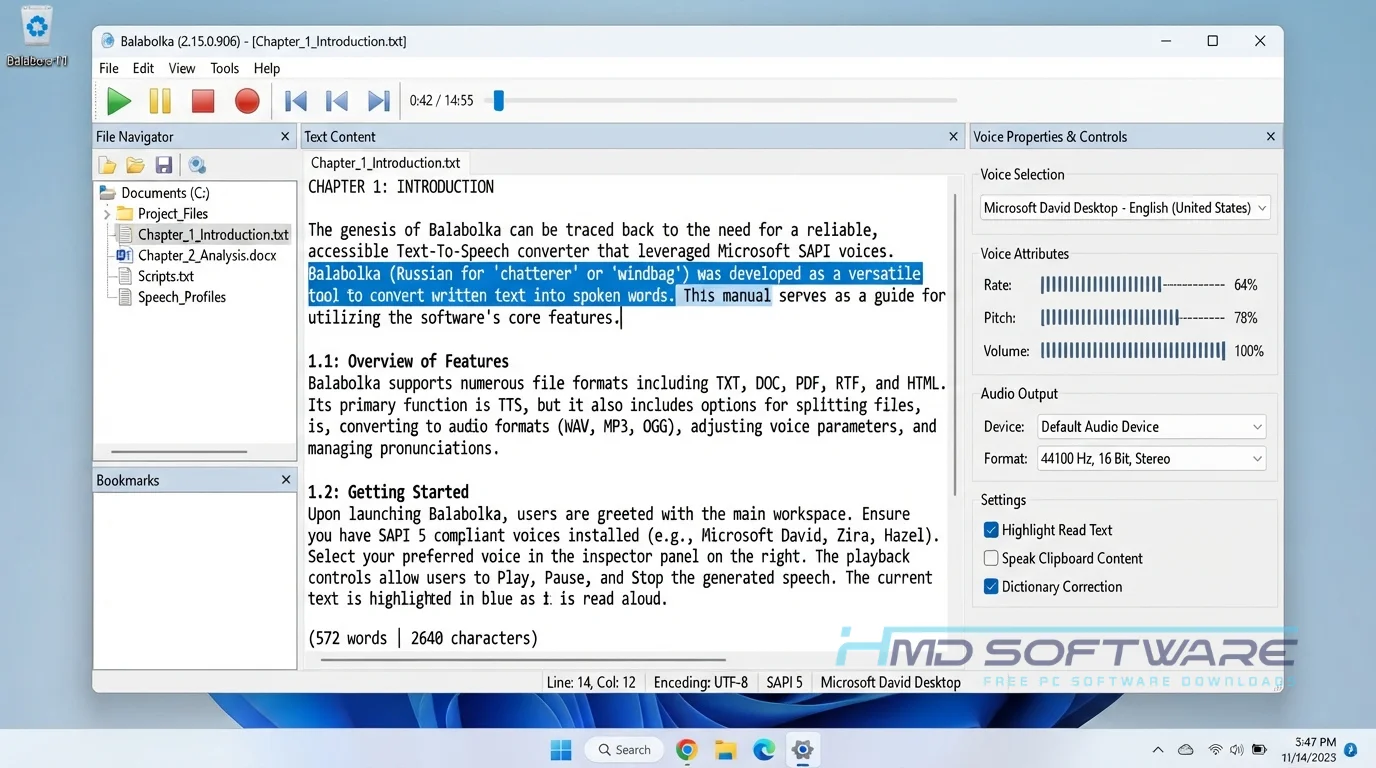Start reading with the green Play button
Screen dimensions: 1376x768
click(119, 101)
